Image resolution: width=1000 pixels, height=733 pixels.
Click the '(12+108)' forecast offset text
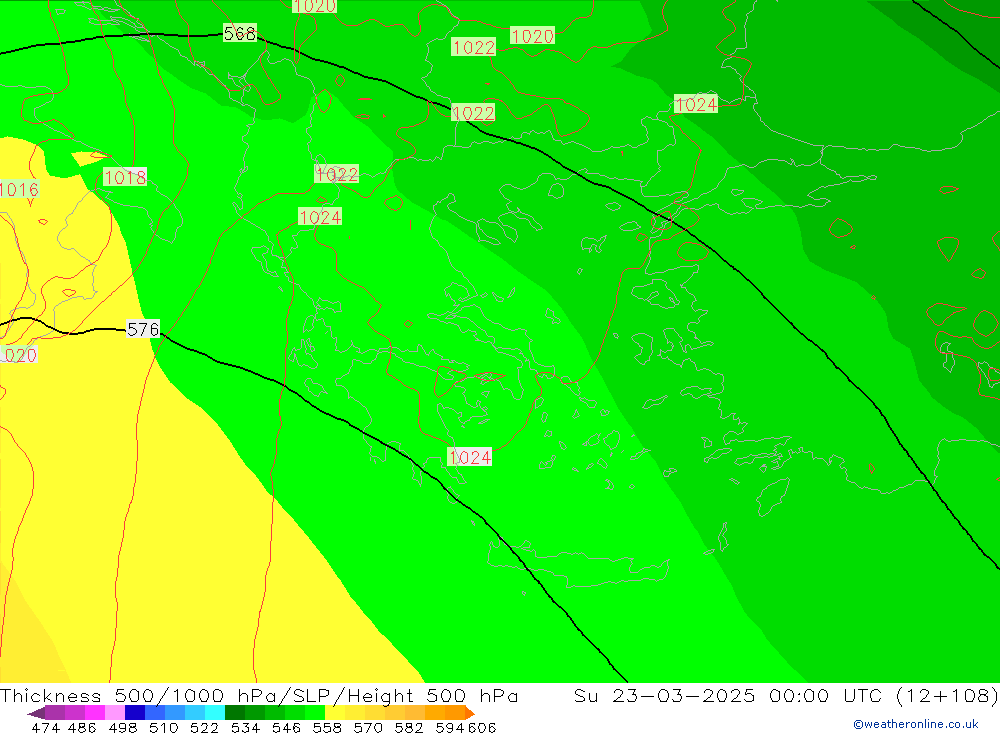tap(946, 695)
